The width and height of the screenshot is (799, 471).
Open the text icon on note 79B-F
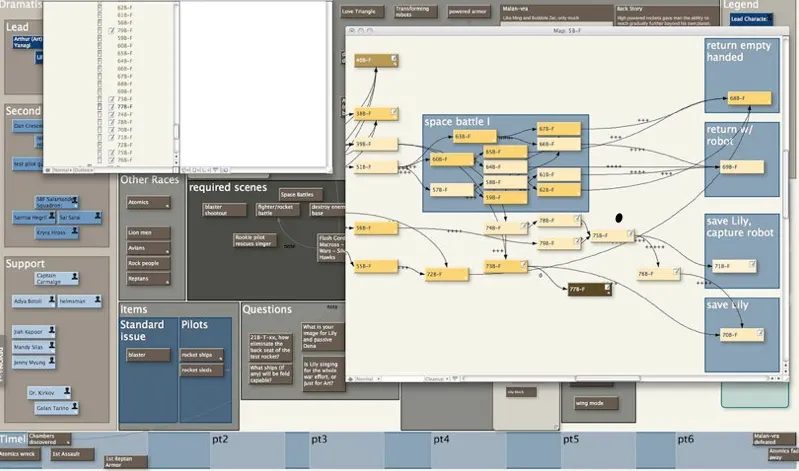[577, 241]
